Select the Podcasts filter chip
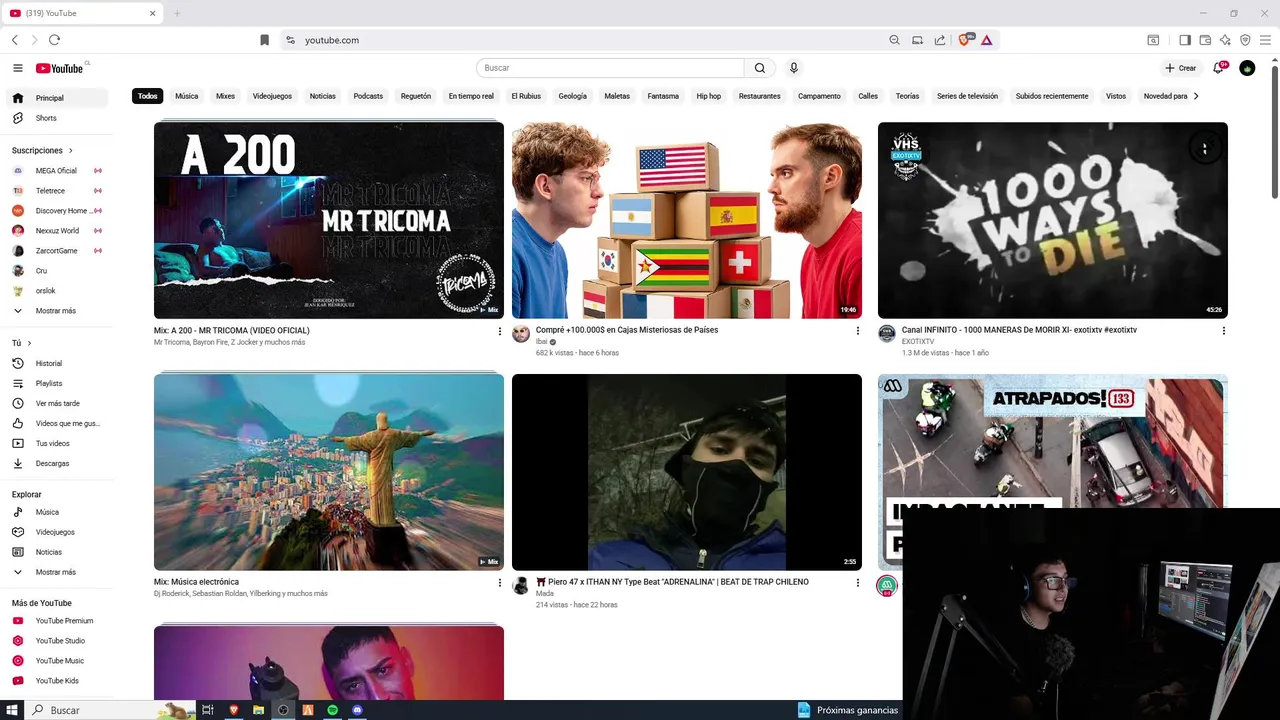The height and width of the screenshot is (720, 1280). [x=368, y=96]
